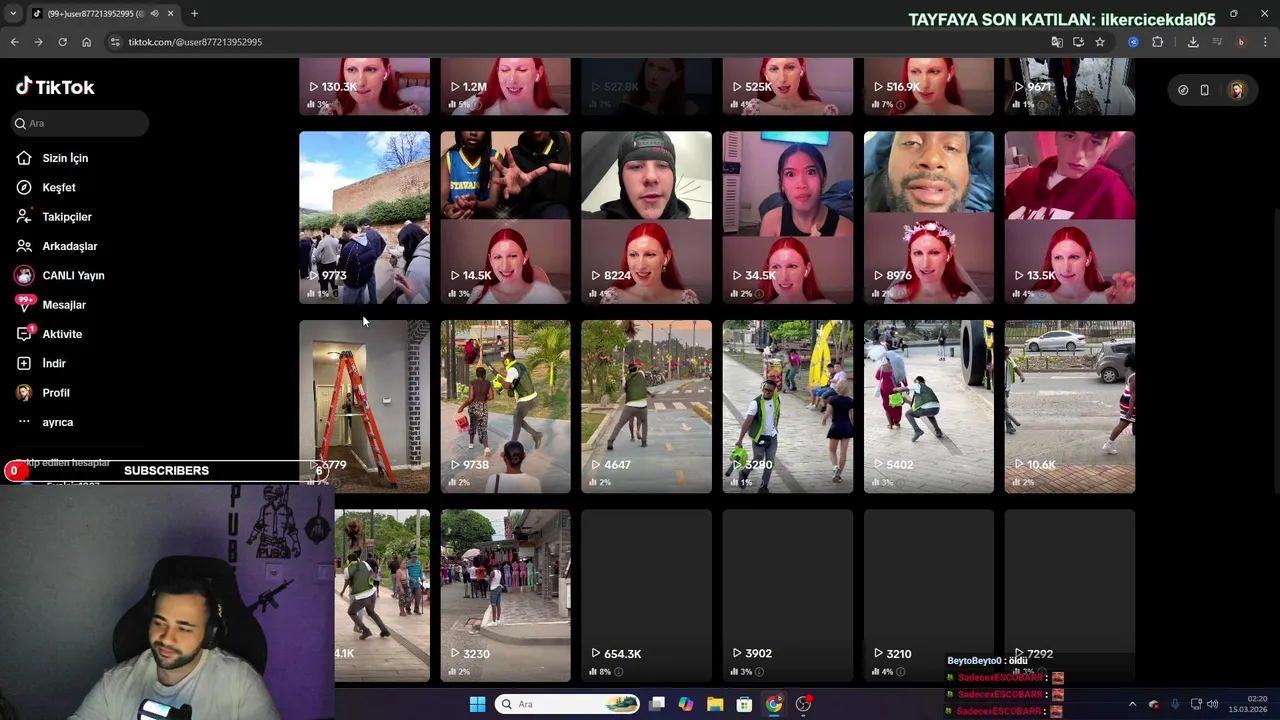Close the TikTok browser tab
Screen dimensions: 1280x720
tap(171, 13)
